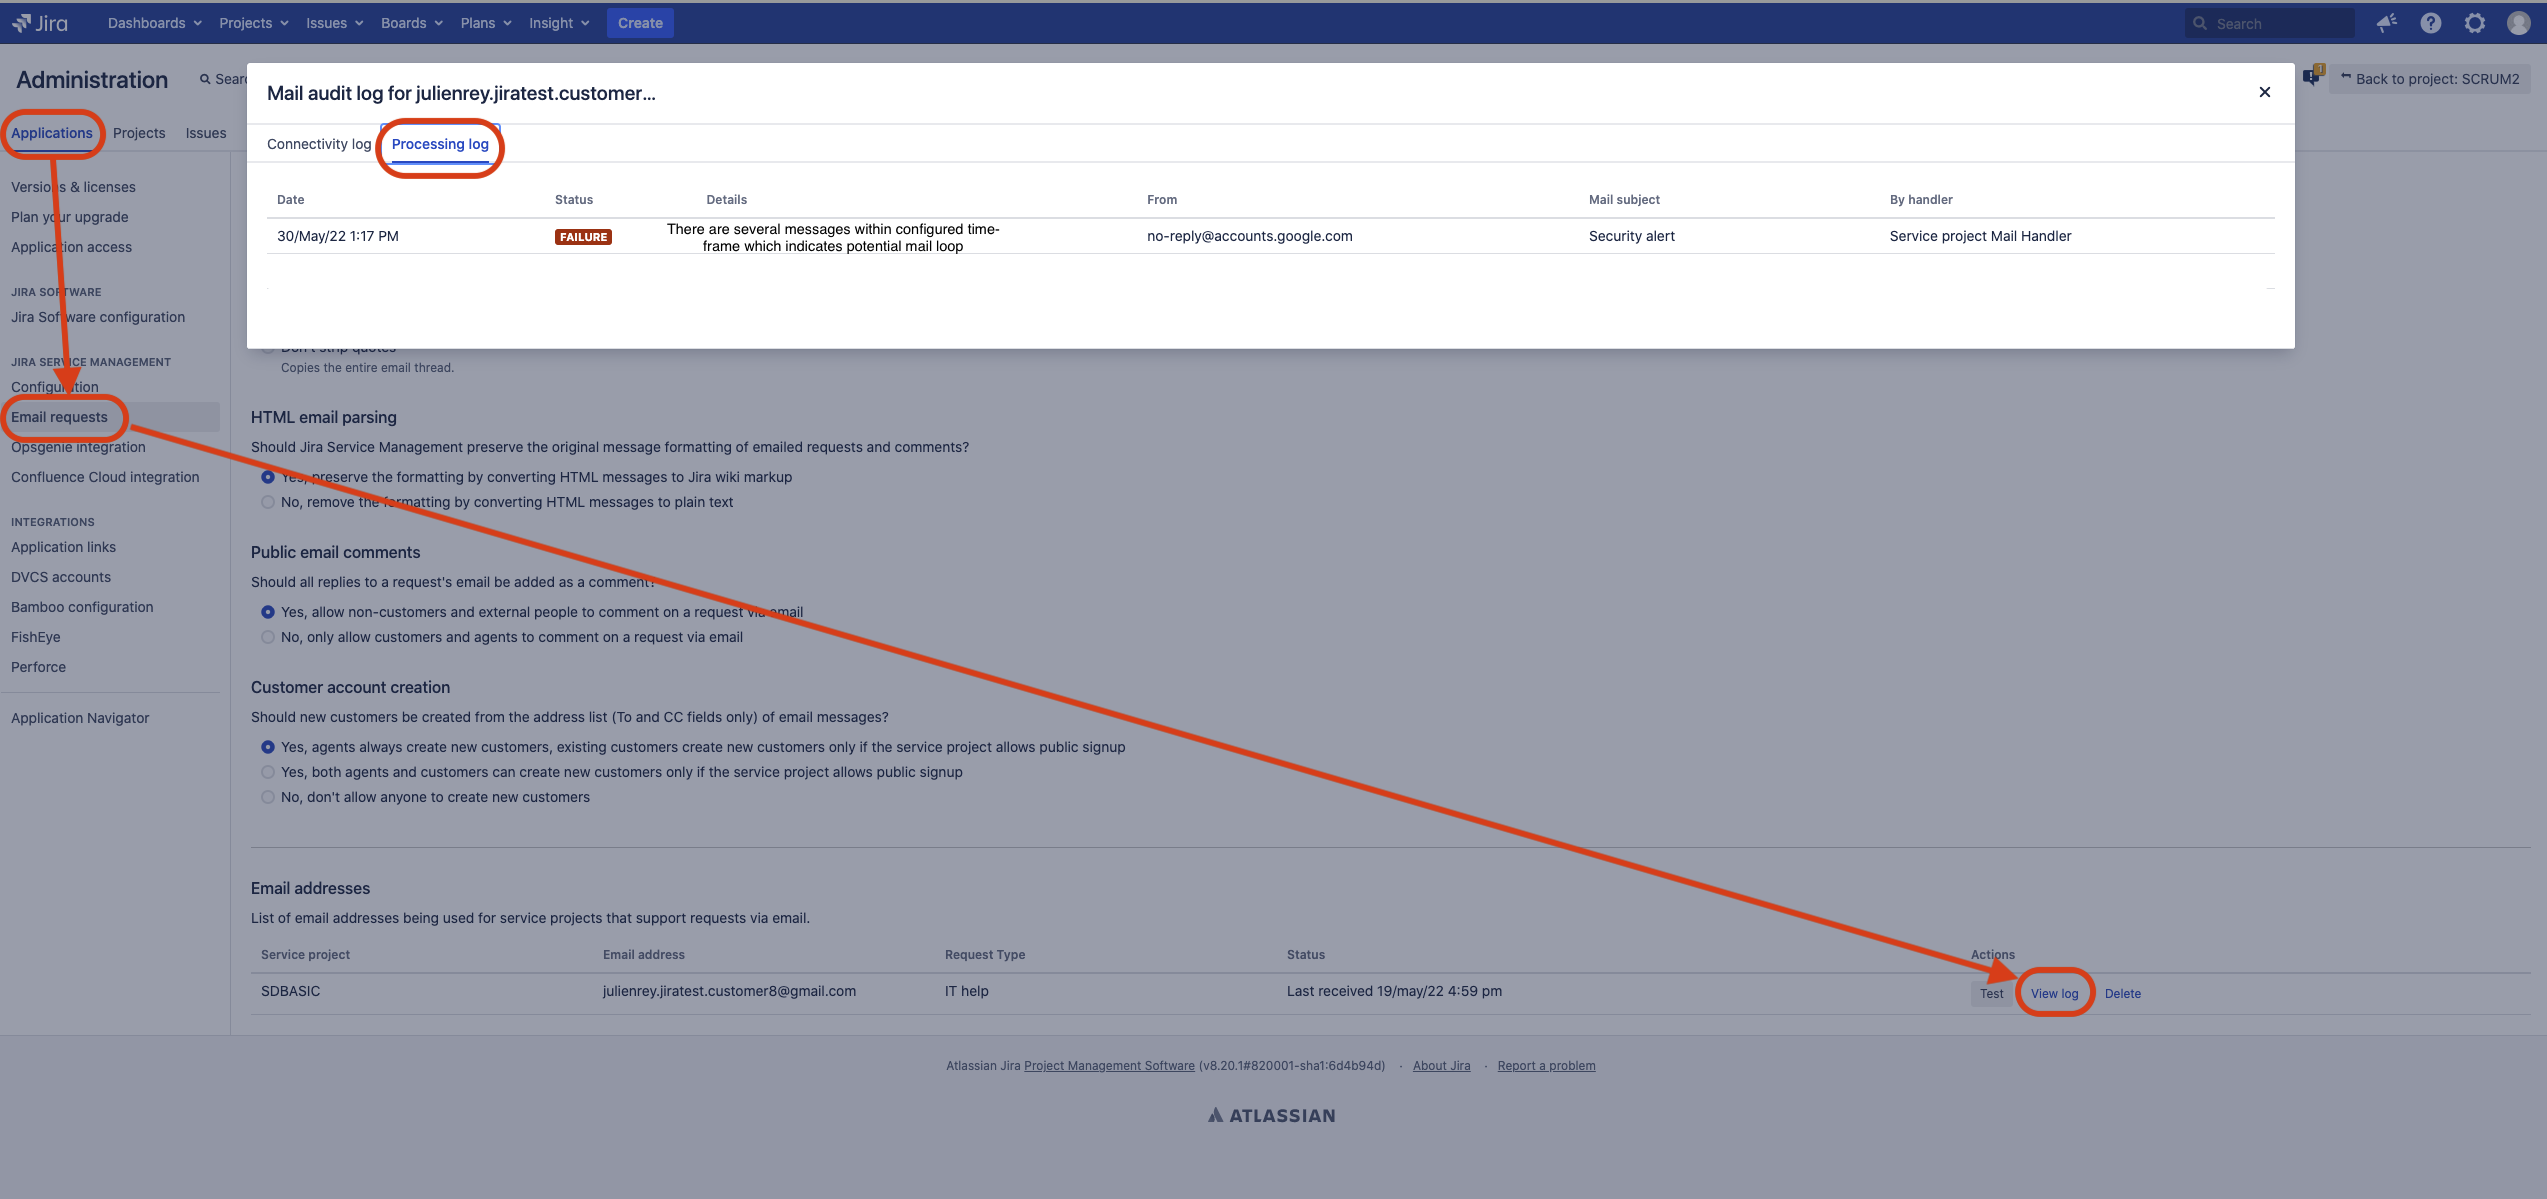Open Application links in sidebar
Screen dimensions: 2547x1199
(x=63, y=547)
